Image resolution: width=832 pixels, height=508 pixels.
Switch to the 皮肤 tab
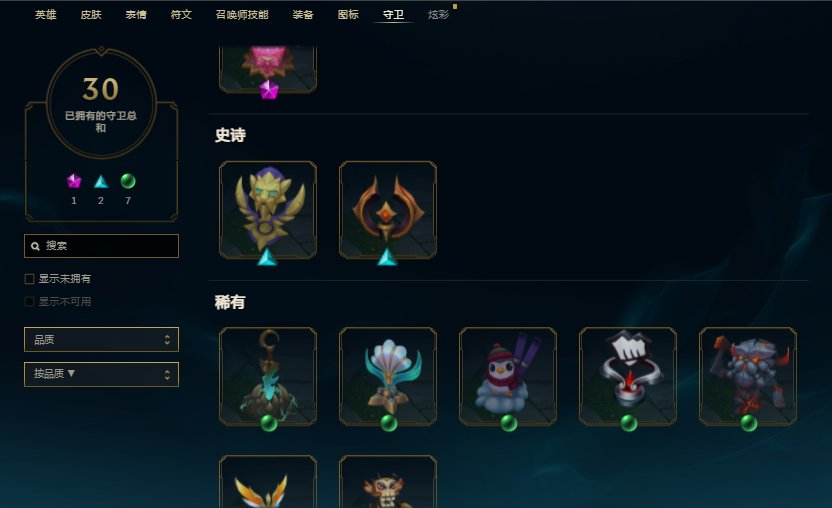(x=91, y=15)
